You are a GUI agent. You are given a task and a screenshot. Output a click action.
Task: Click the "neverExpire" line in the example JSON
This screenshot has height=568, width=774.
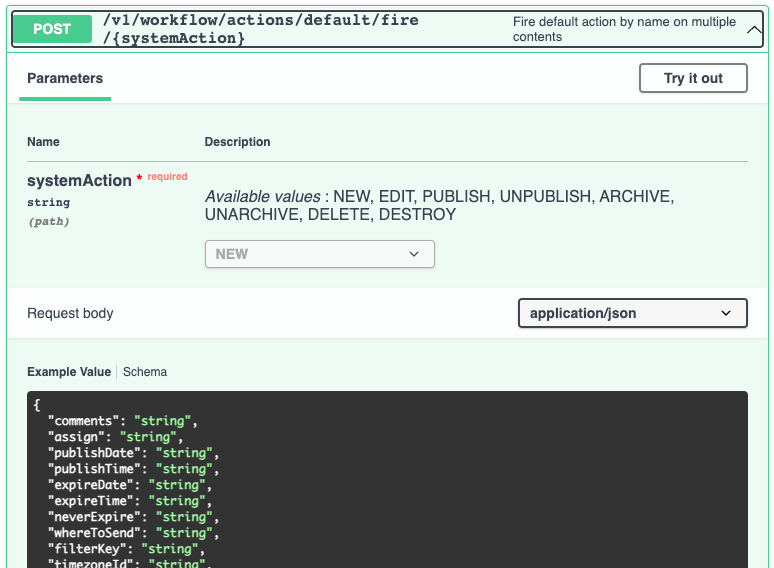133,517
